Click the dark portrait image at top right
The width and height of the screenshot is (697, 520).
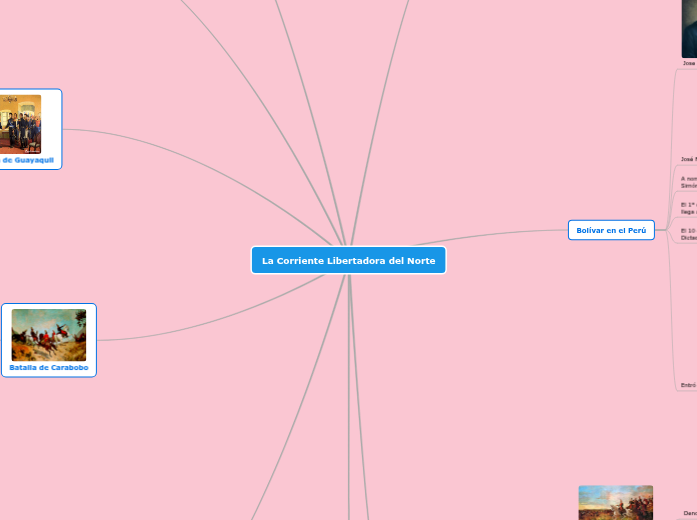pos(689,28)
